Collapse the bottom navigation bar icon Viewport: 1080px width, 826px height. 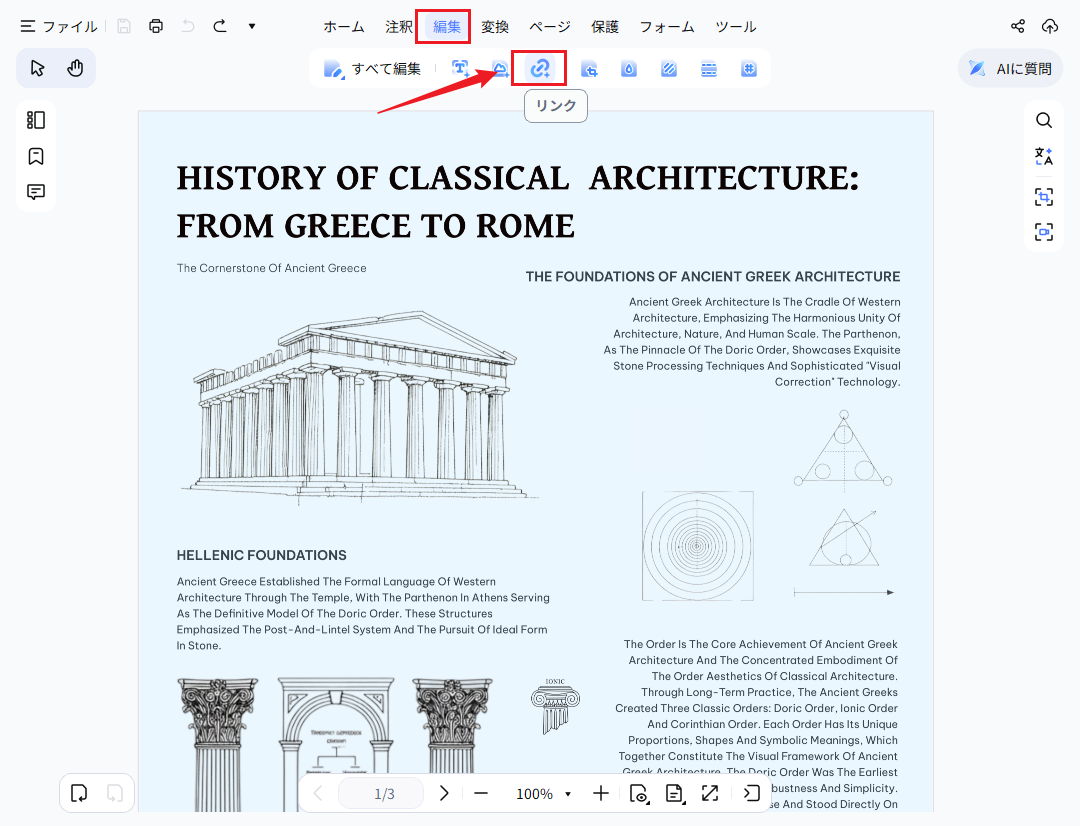751,794
